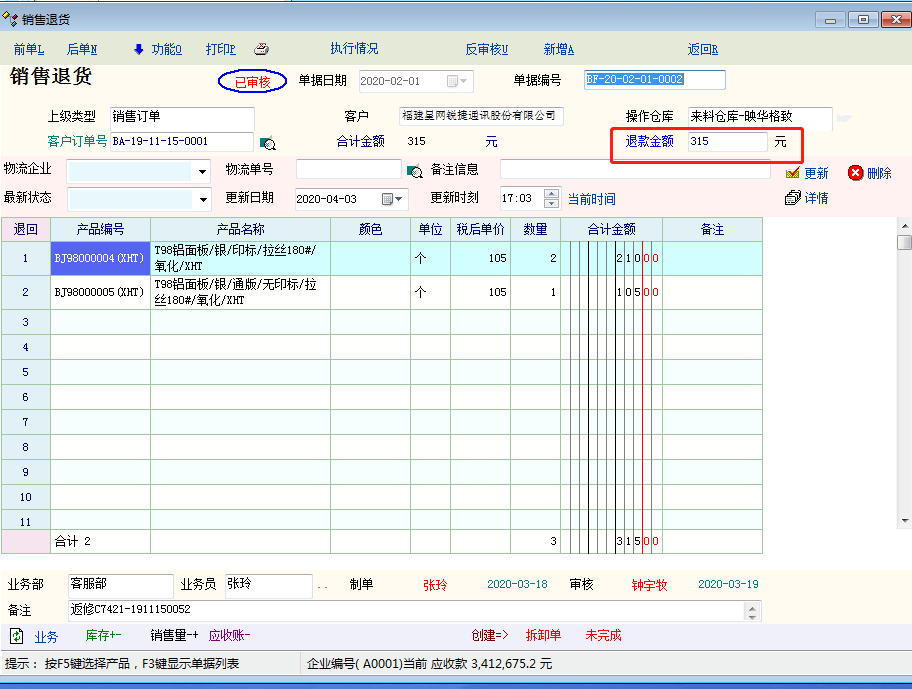Open the 更新日期 date picker dropdown
This screenshot has width=912, height=689.
pos(399,199)
